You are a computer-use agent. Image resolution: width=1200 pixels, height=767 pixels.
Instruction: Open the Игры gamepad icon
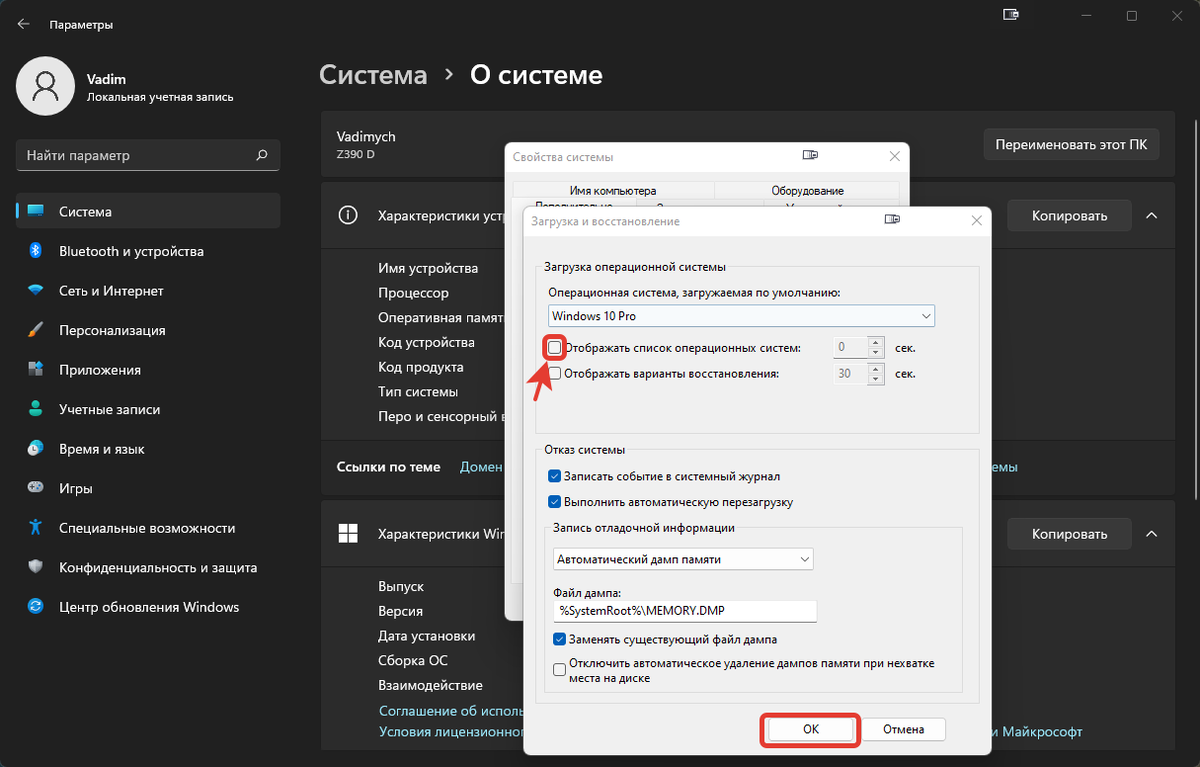(x=36, y=488)
